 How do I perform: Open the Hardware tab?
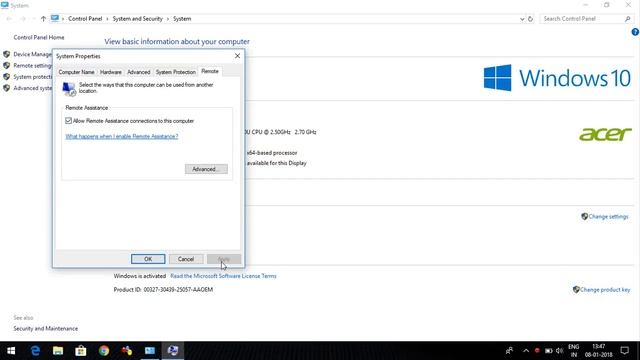pos(111,72)
